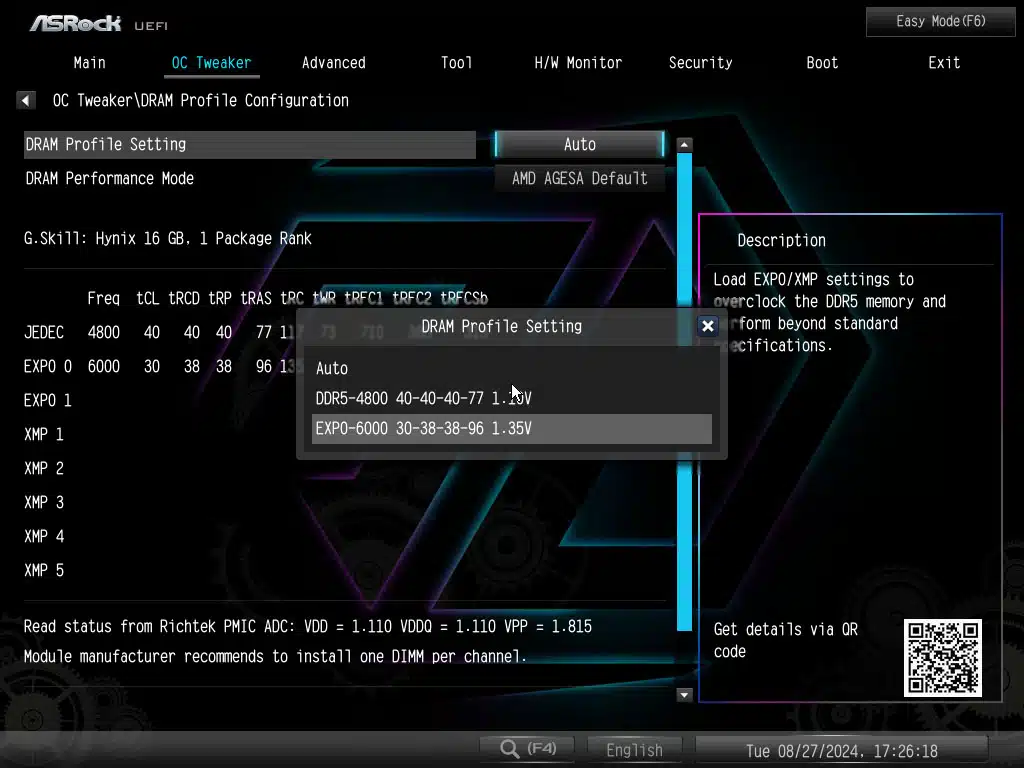The height and width of the screenshot is (768, 1024).
Task: Click the back arrow beside OC Tweaker breadcrumb
Action: click(x=26, y=100)
